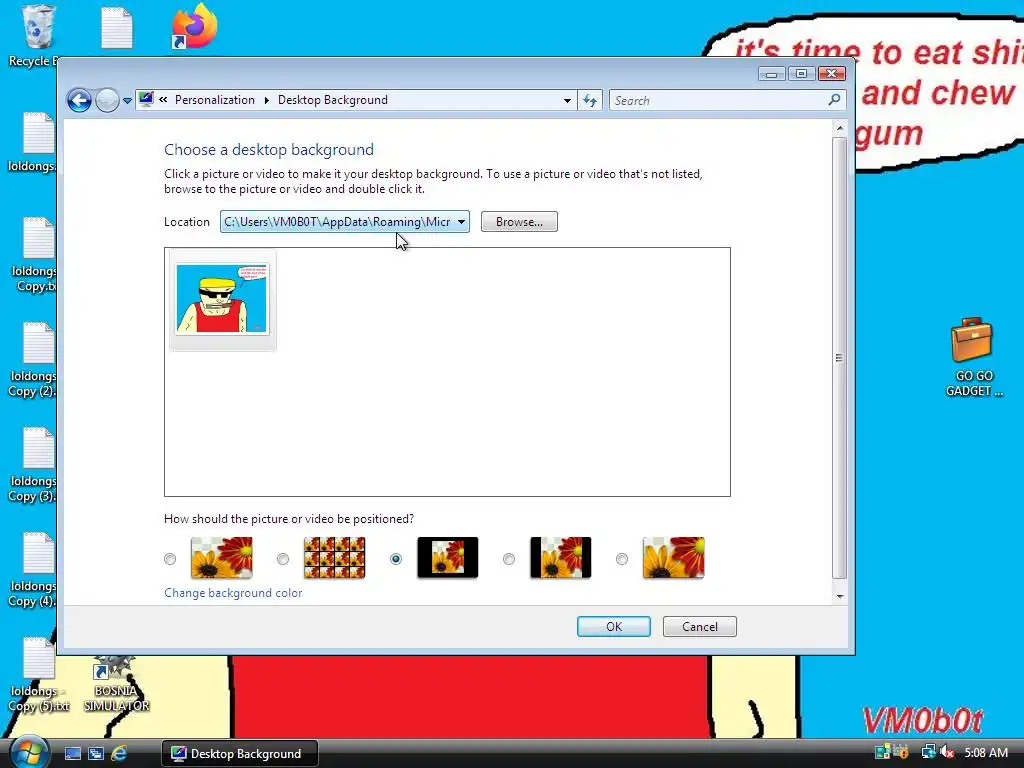Click the Cancel button
This screenshot has width=1024, height=768.
pos(699,627)
